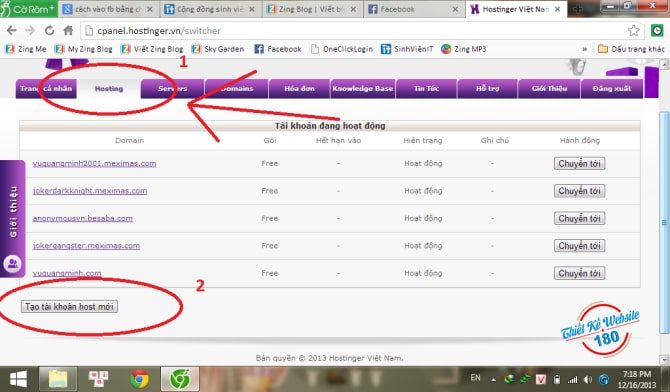Click Chuyển tới for anonymousvn.besaba.com
The height and width of the screenshot is (392, 670).
[579, 218]
